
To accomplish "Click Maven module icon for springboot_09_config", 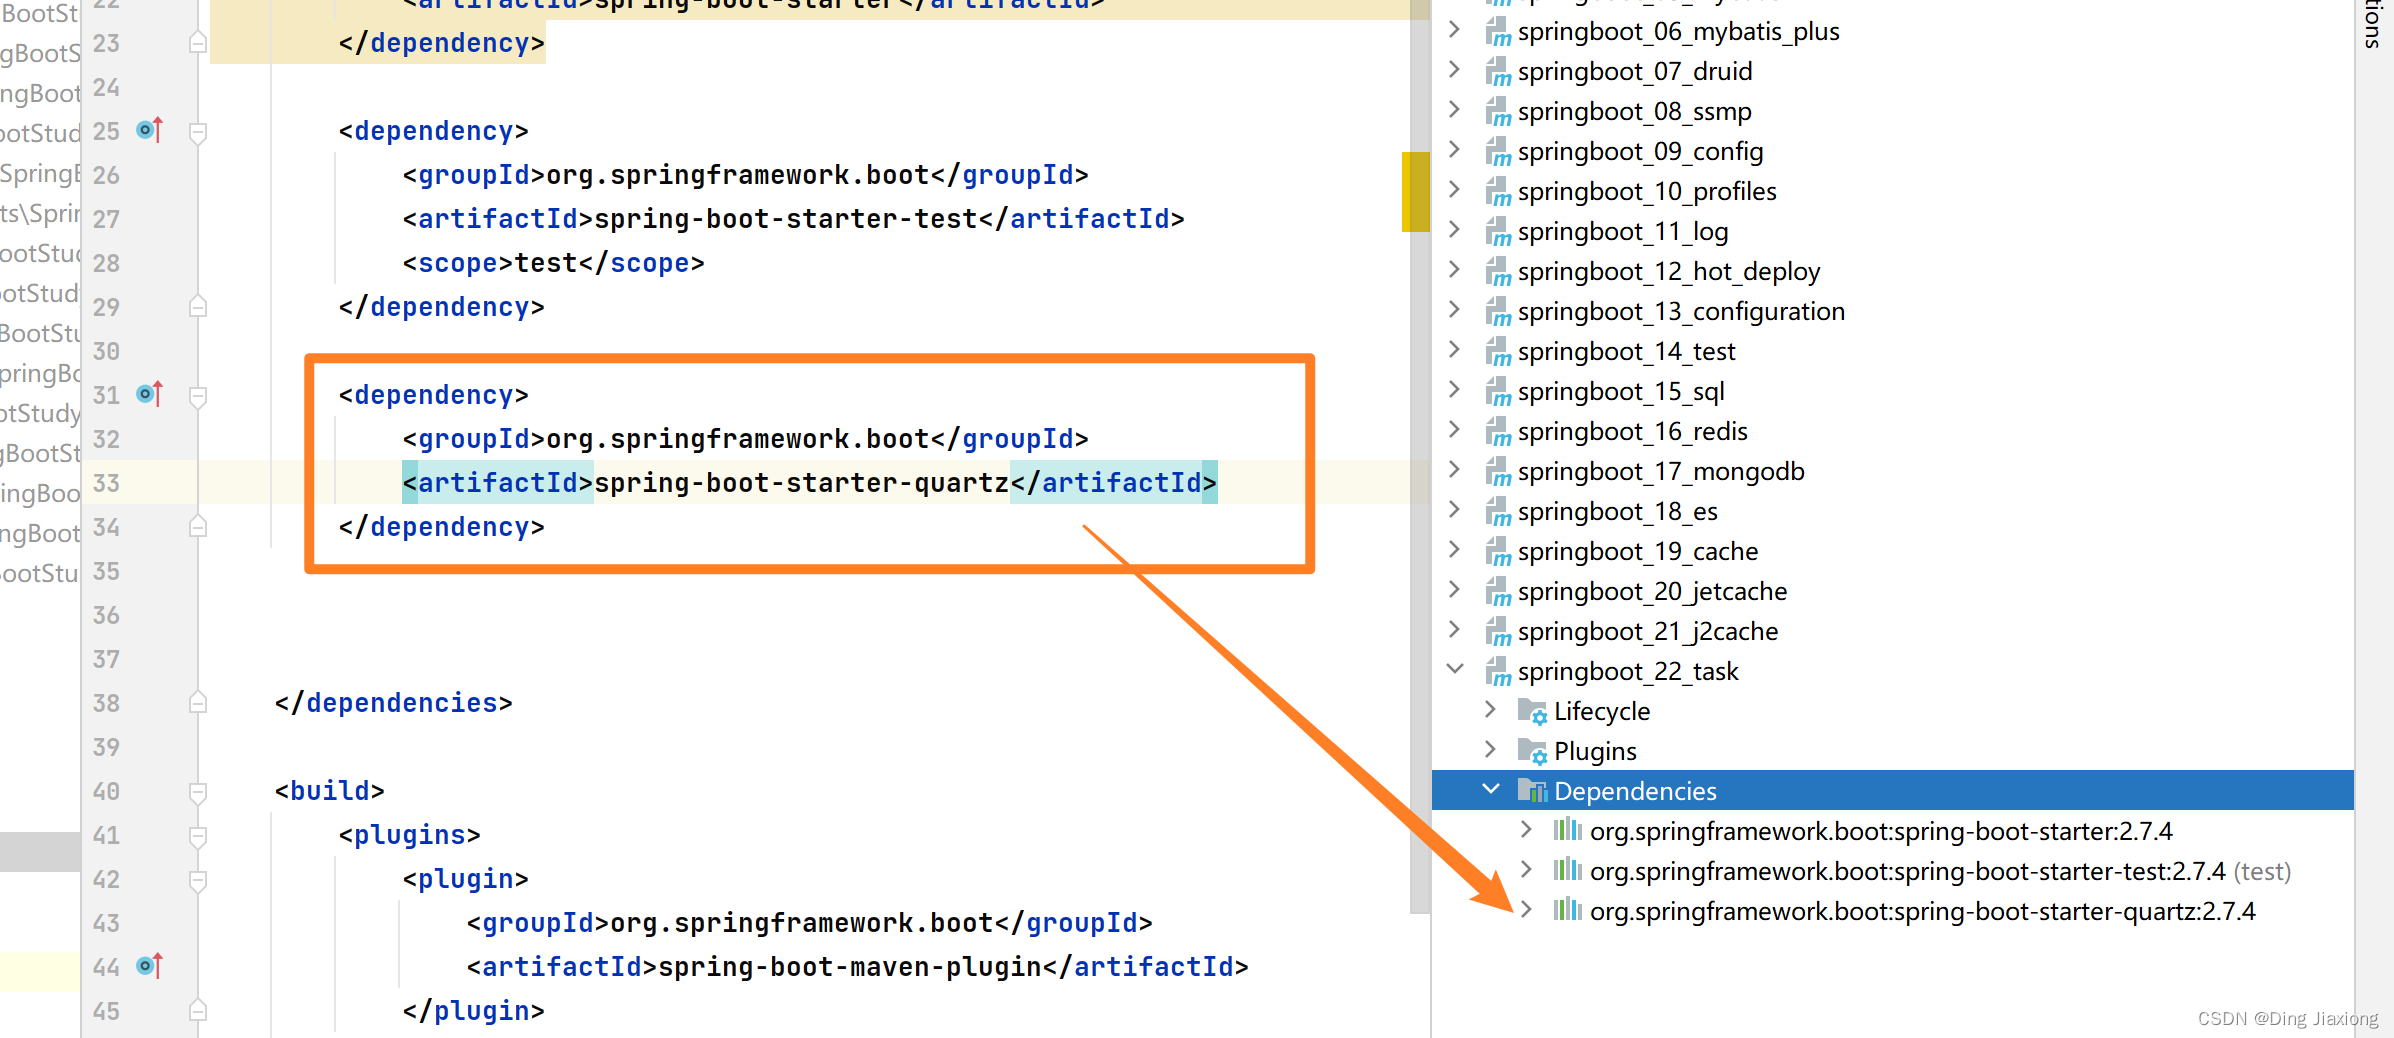I will 1498,152.
